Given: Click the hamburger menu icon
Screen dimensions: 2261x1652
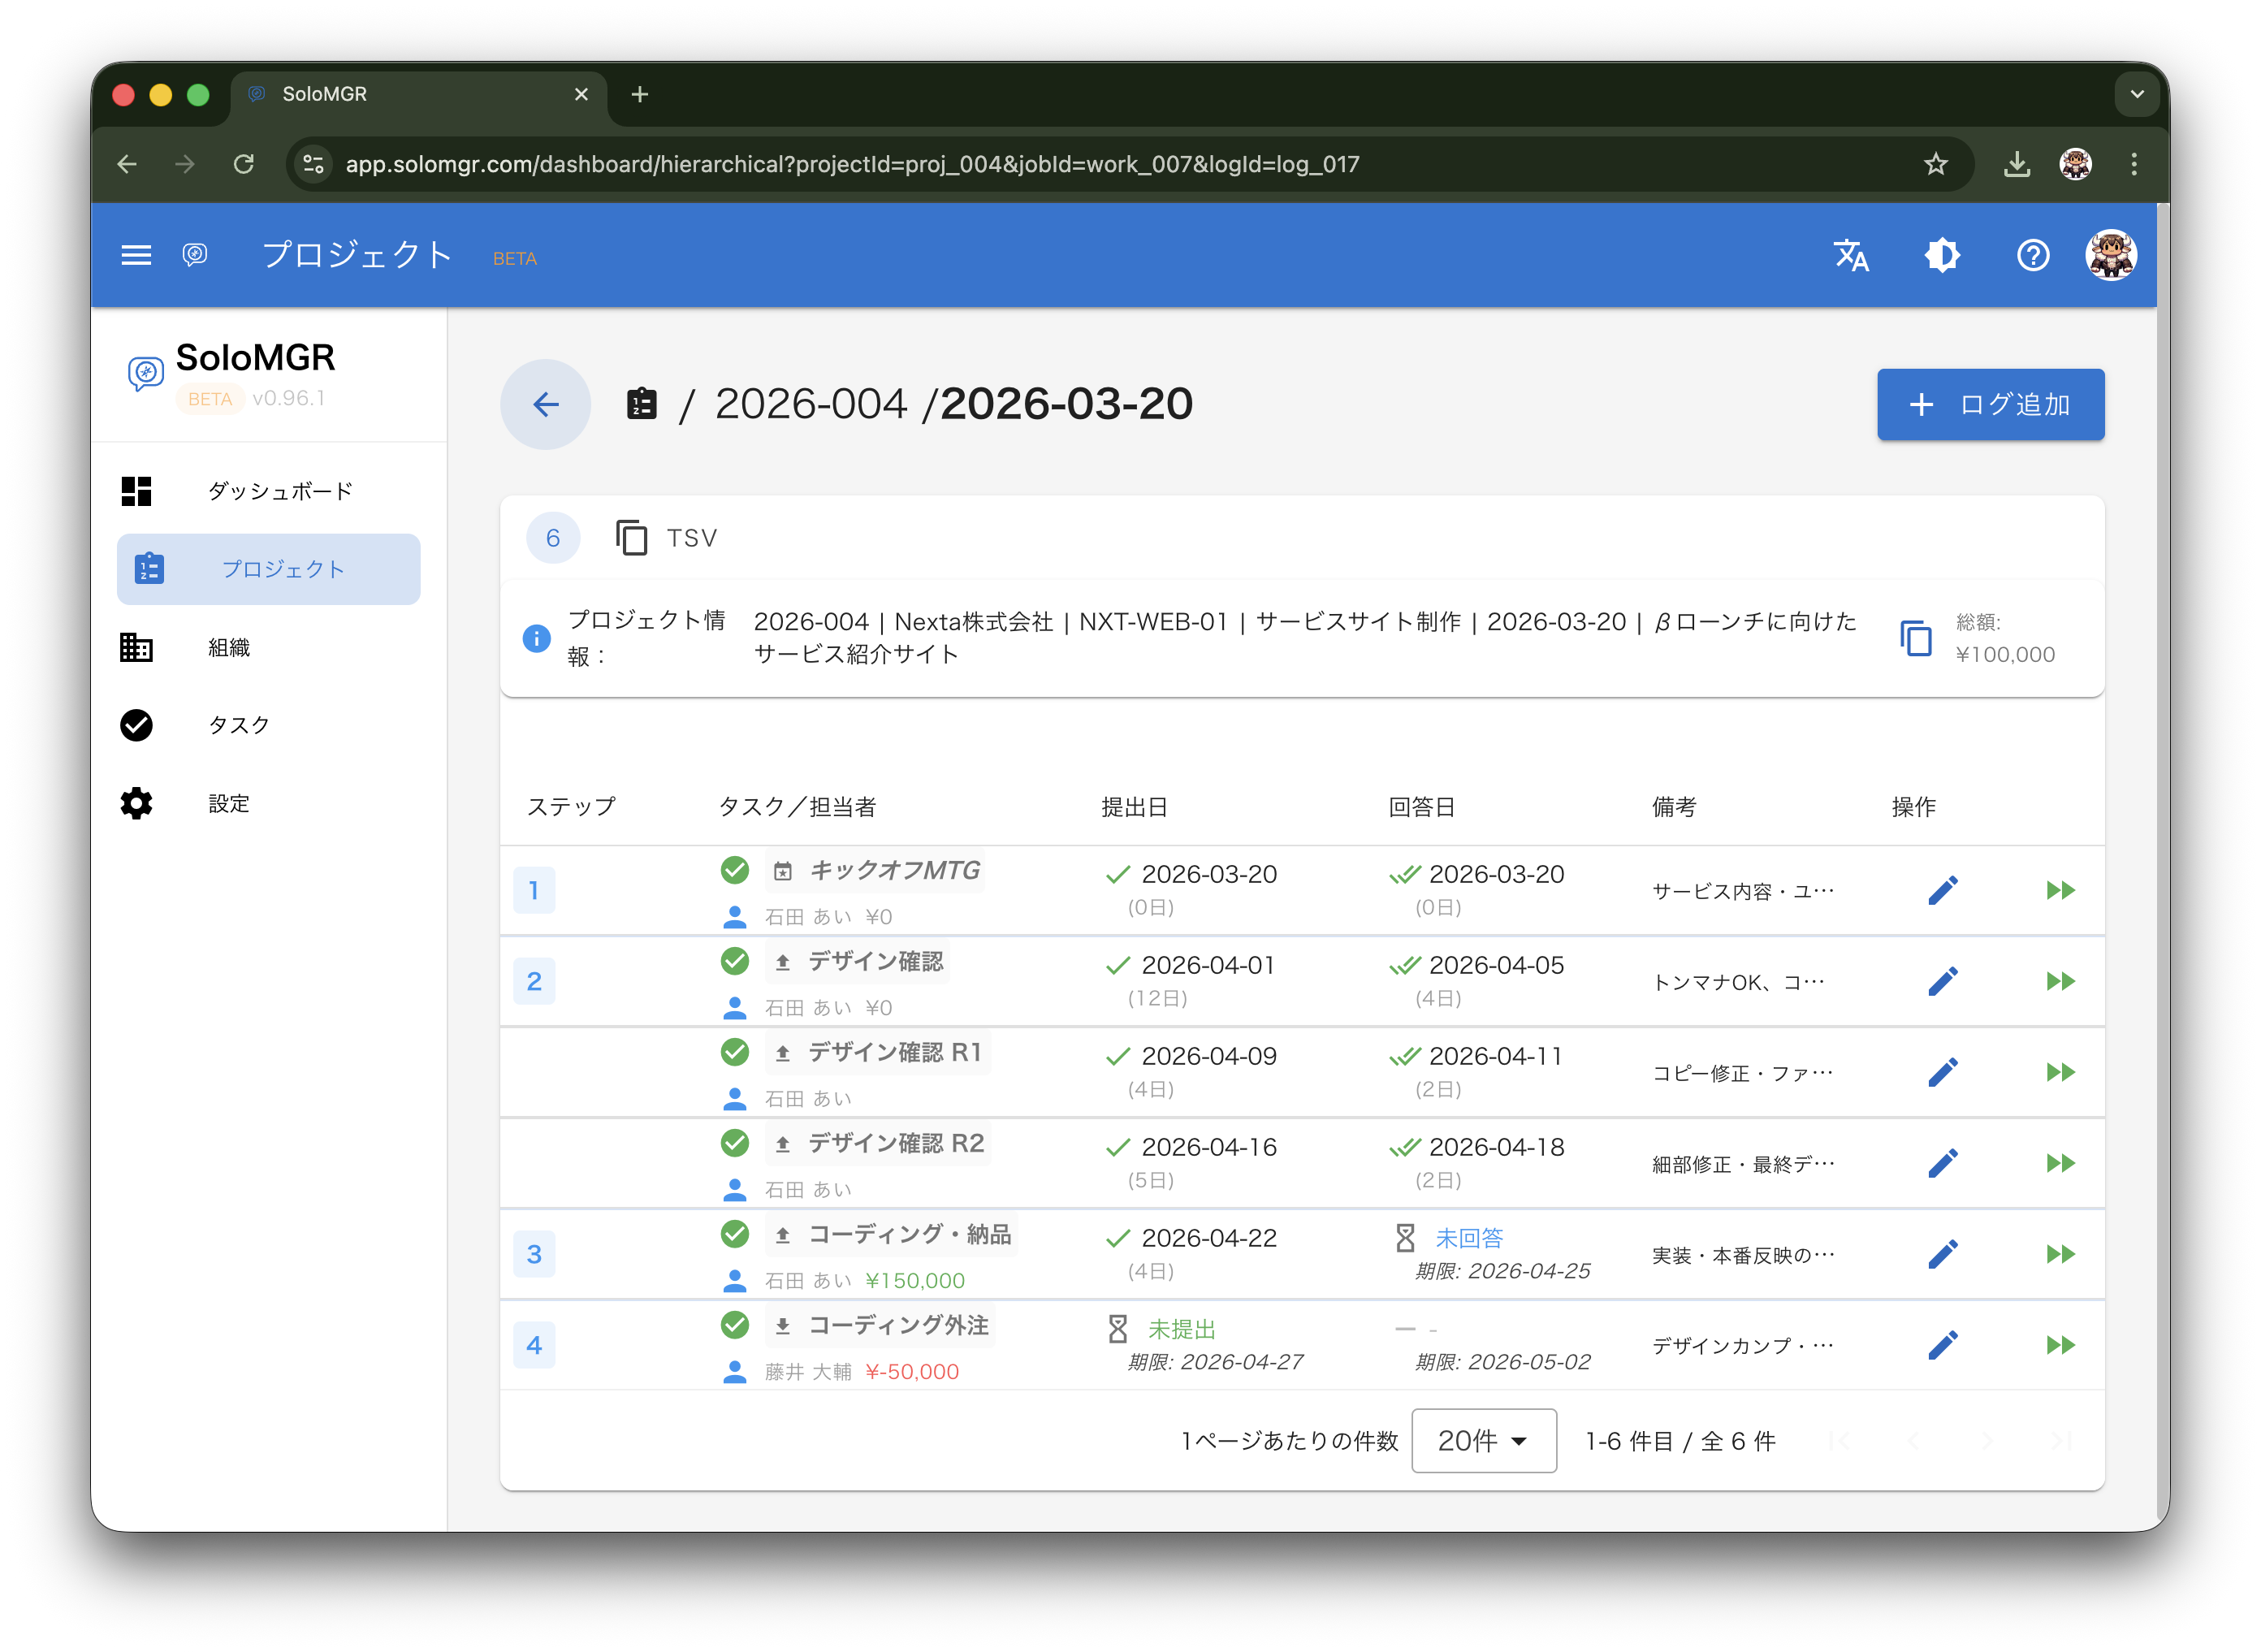Looking at the screenshot, I should point(136,255).
